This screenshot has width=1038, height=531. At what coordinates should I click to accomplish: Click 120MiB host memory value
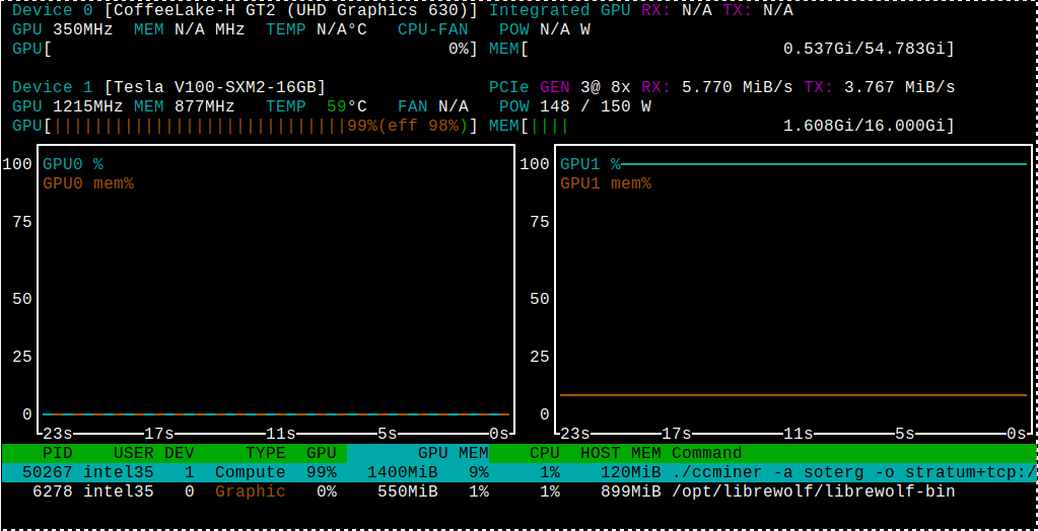pyautogui.click(x=631, y=473)
